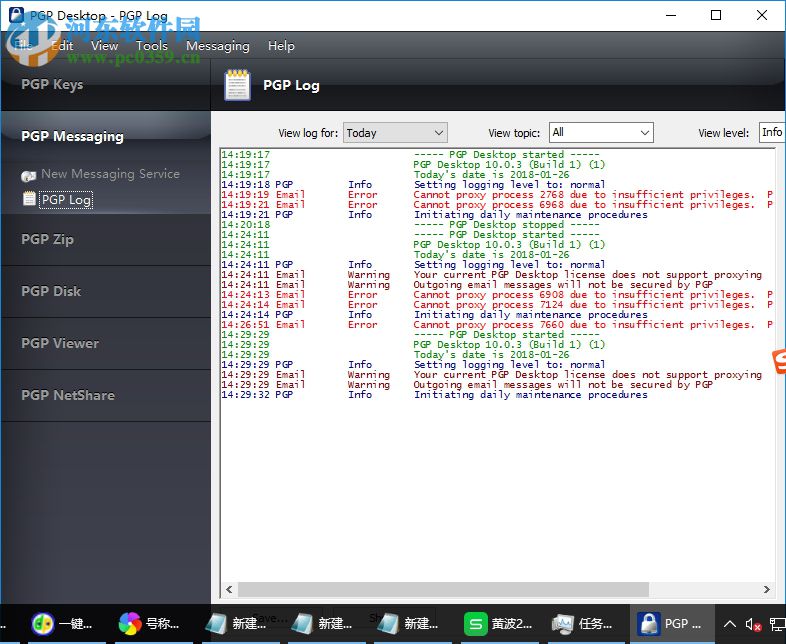Click error line for process 2768
Screen dimensions: 786x644
coord(497,194)
